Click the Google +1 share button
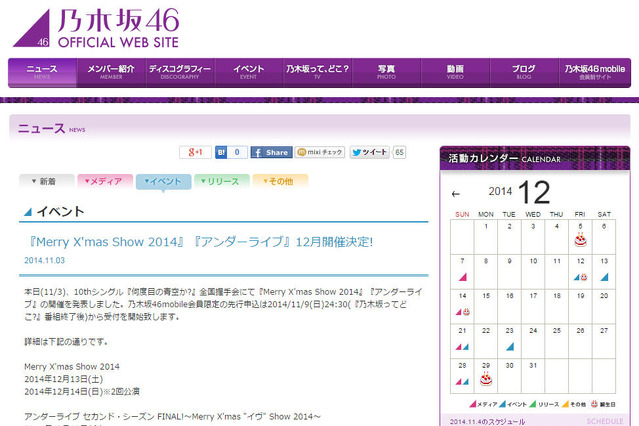 click(195, 152)
